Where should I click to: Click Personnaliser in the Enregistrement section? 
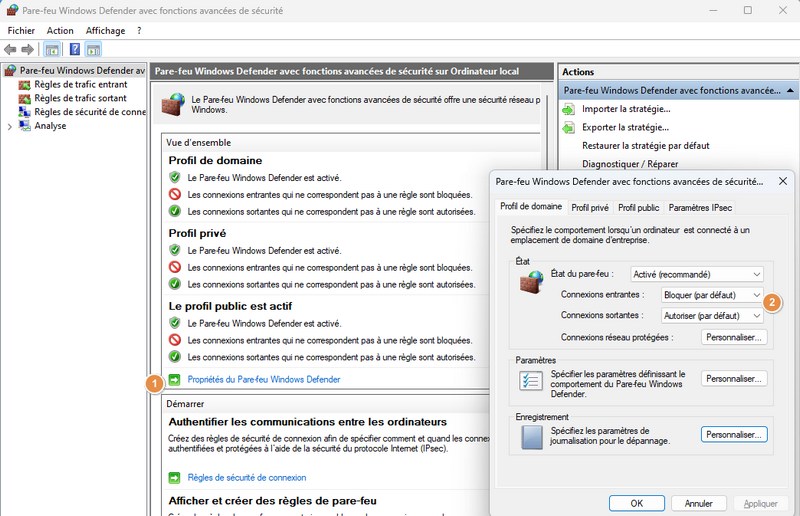tap(734, 435)
